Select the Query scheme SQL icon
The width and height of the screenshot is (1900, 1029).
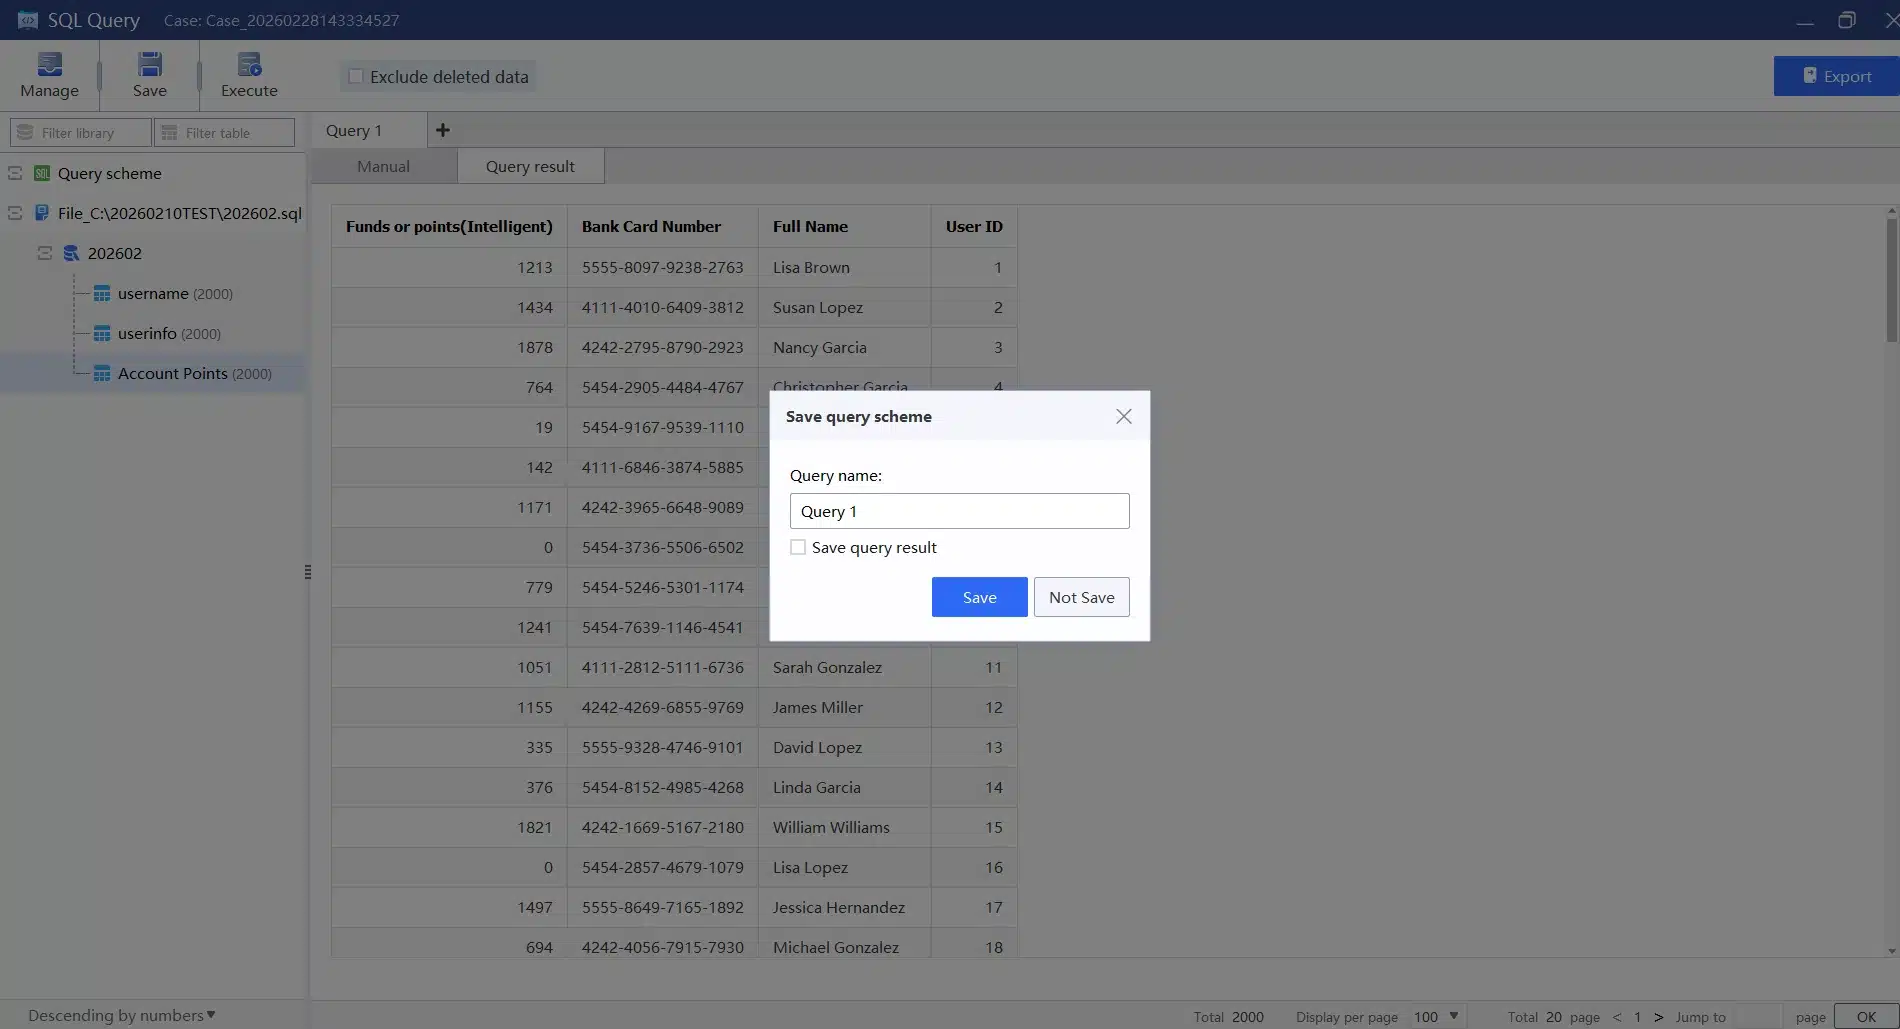(x=41, y=173)
